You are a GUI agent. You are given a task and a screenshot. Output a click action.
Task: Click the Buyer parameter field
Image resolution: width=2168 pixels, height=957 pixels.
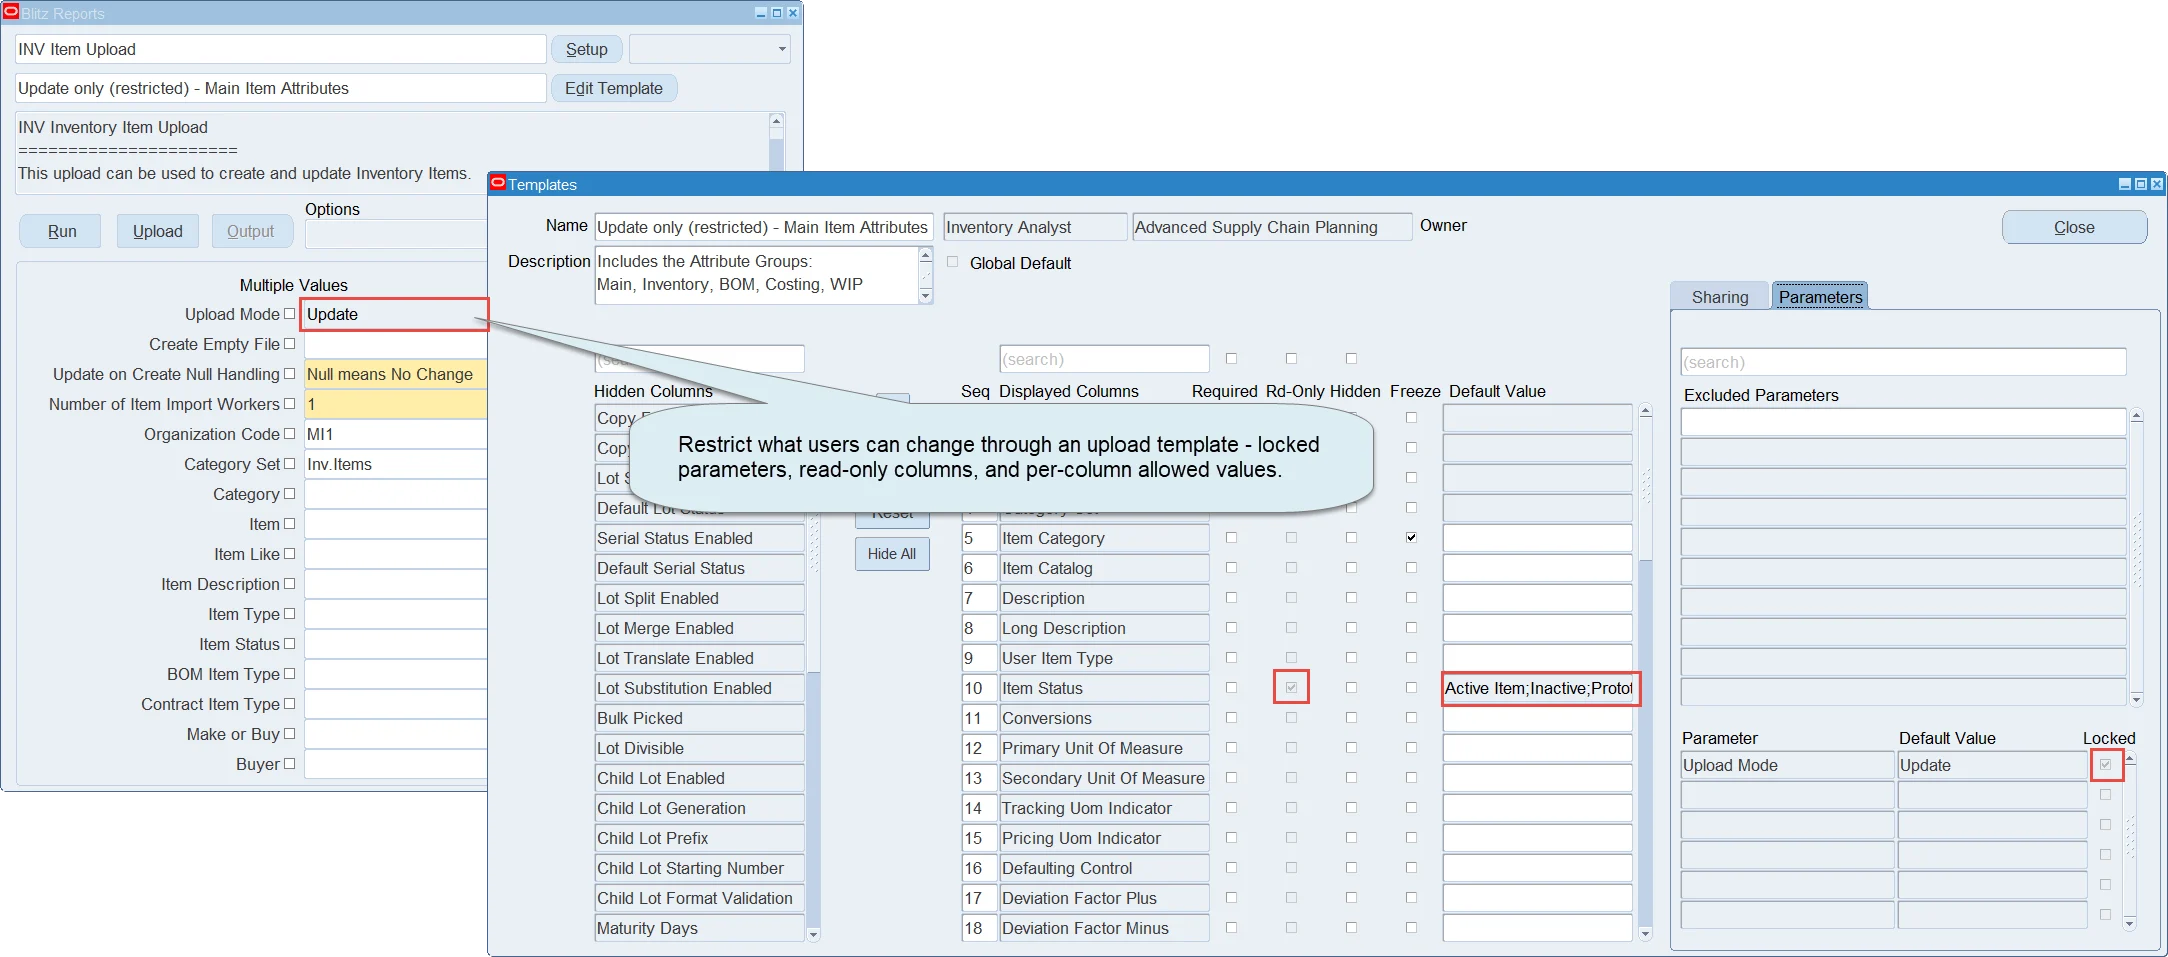click(x=394, y=764)
